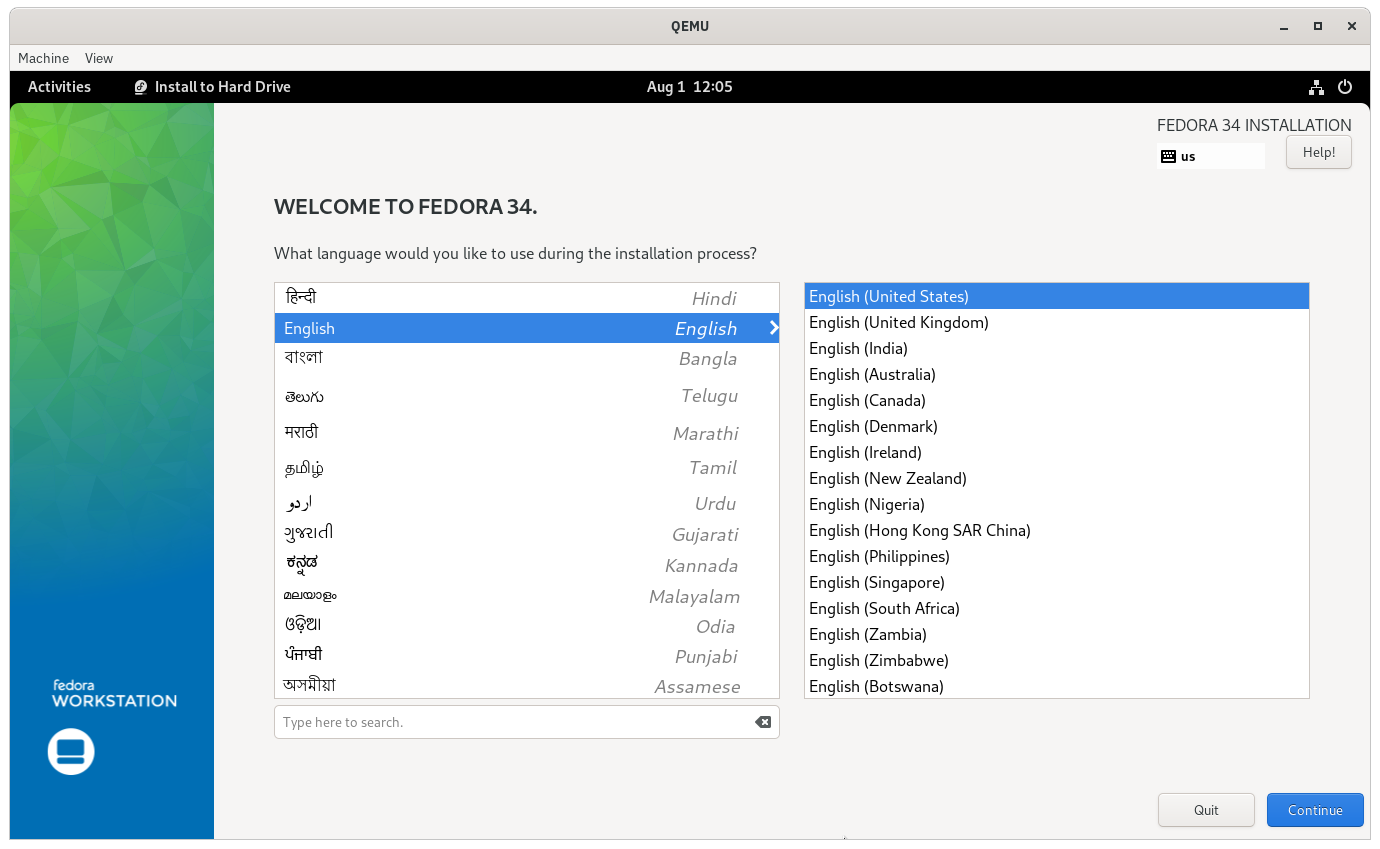Screen dimensions: 1380x849
Task: Open the View menu
Action: tap(99, 58)
